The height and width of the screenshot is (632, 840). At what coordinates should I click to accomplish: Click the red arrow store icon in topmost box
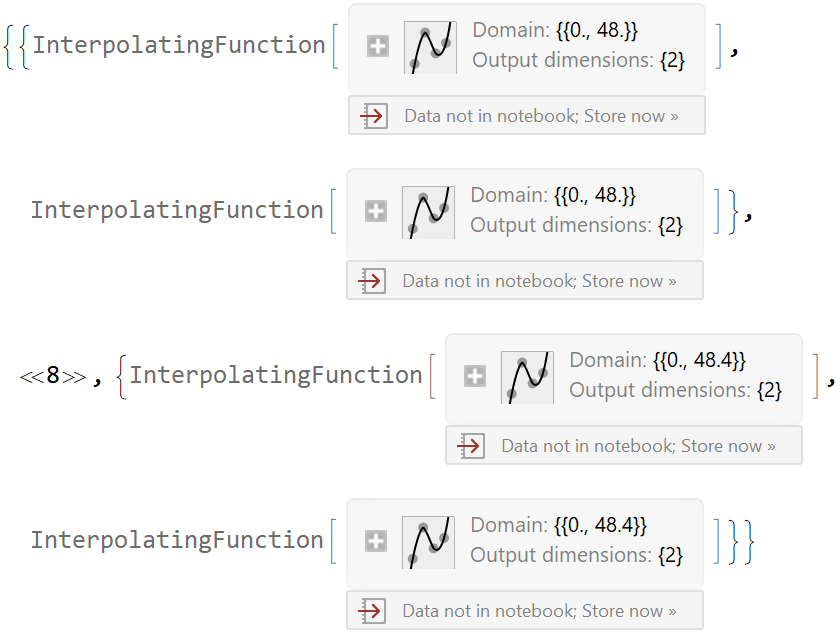pyautogui.click(x=372, y=116)
